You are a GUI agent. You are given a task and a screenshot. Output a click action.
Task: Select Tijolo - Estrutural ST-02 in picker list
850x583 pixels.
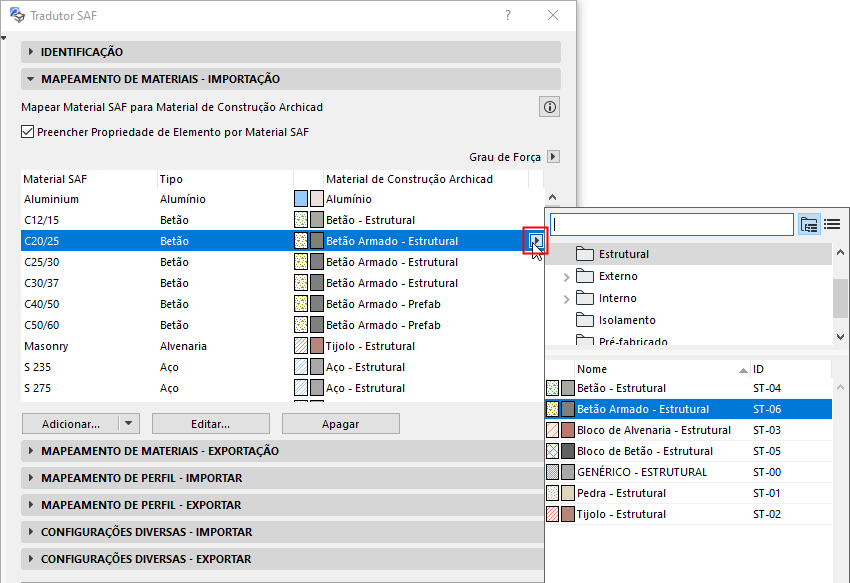tap(688, 514)
